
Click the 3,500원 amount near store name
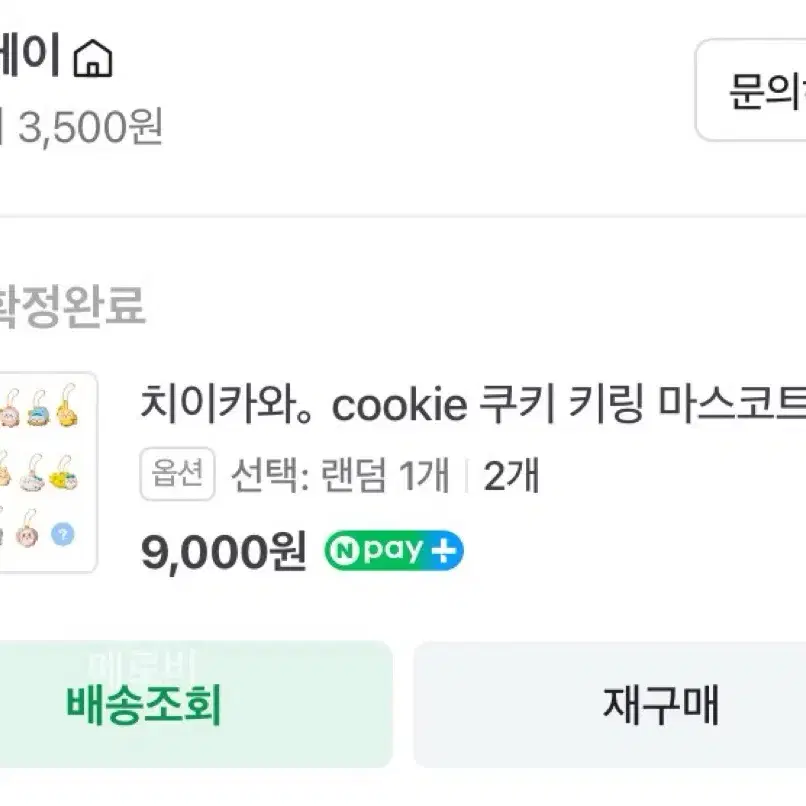(90, 126)
